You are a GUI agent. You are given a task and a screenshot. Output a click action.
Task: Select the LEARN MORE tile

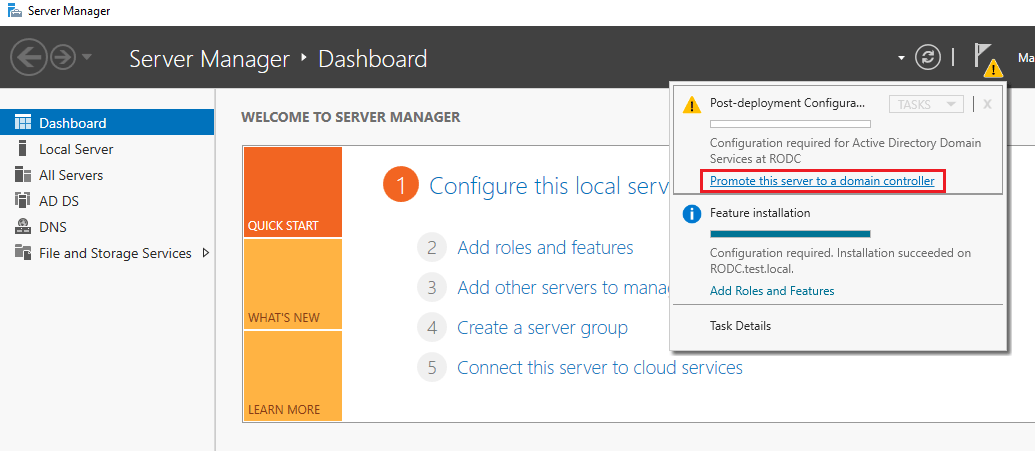pyautogui.click(x=292, y=376)
